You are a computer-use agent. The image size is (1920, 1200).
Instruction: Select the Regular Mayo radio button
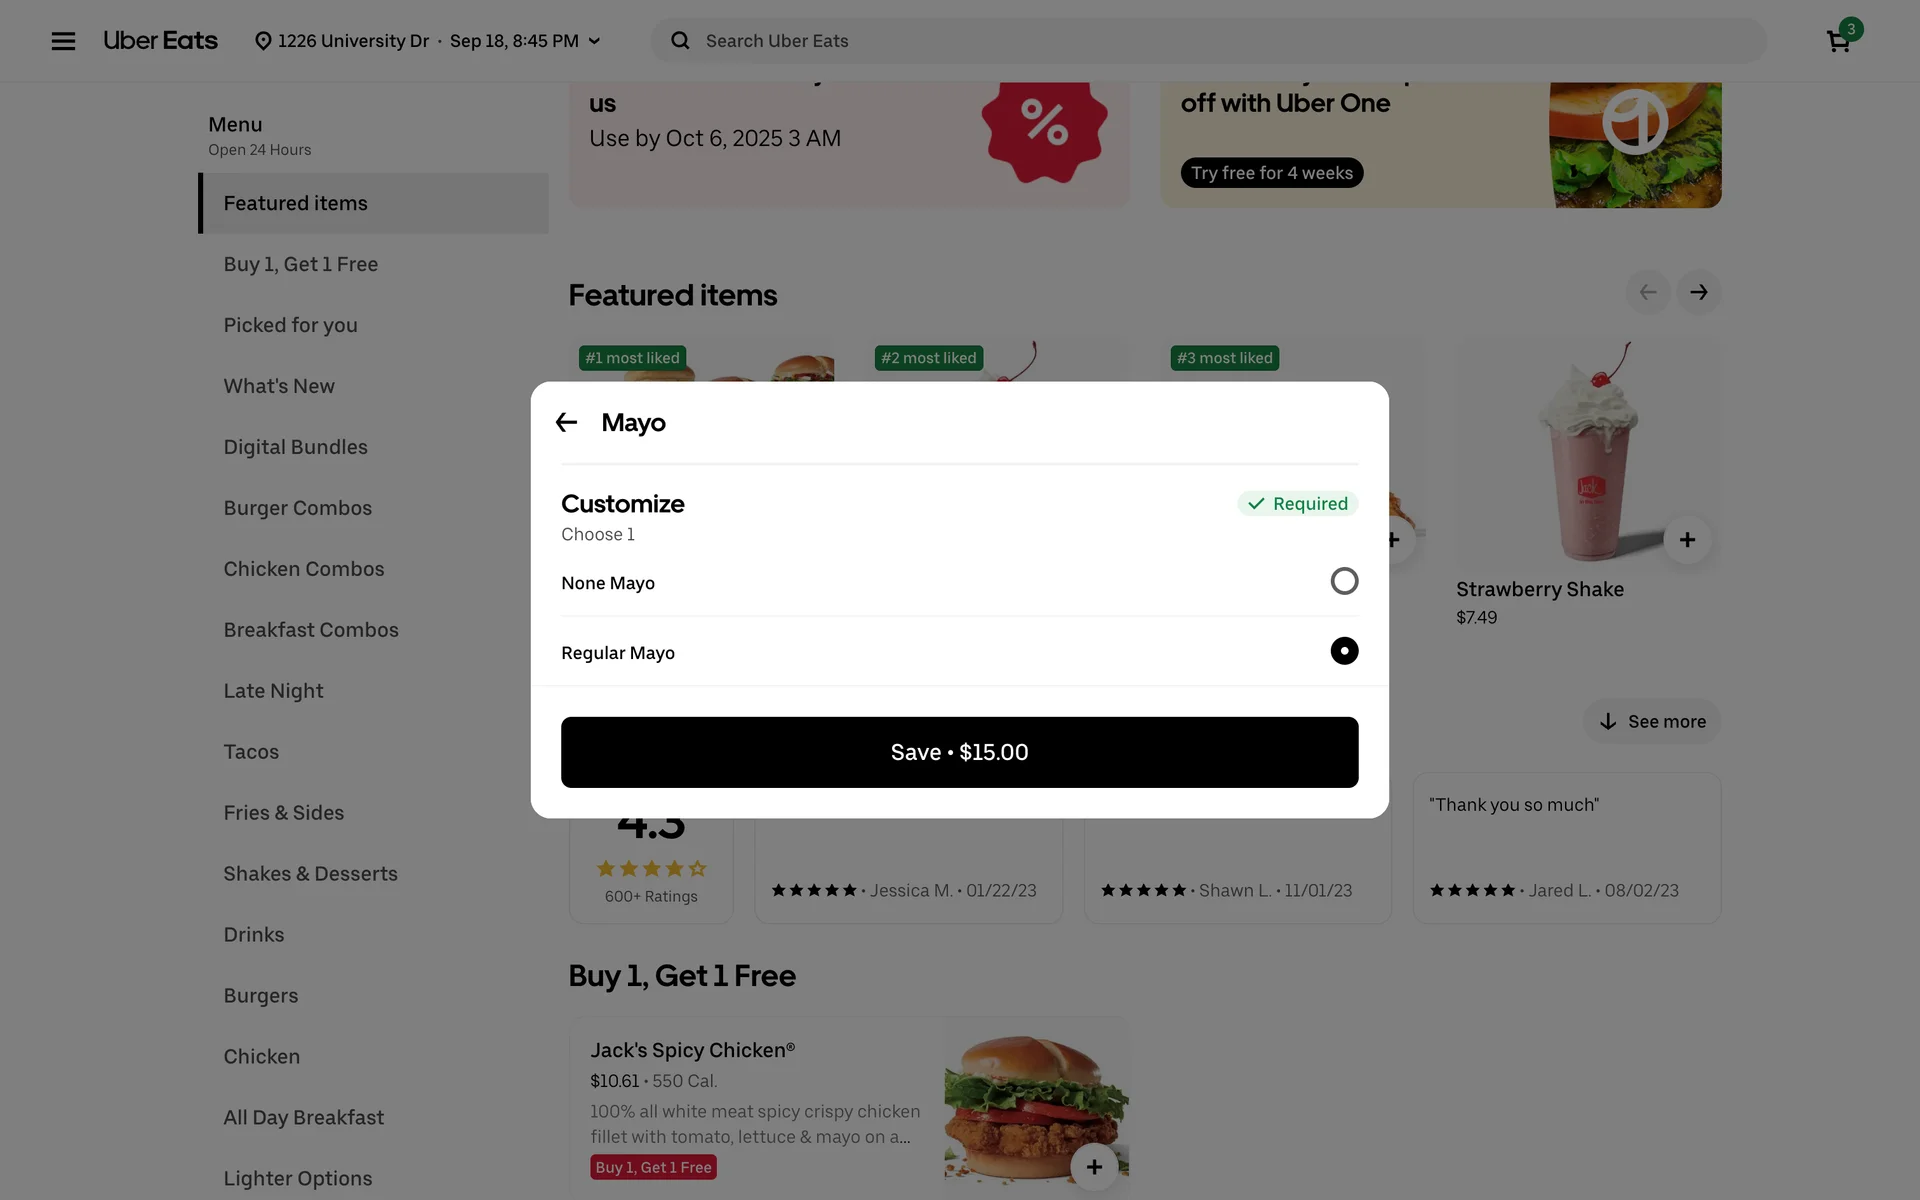pyautogui.click(x=1344, y=651)
